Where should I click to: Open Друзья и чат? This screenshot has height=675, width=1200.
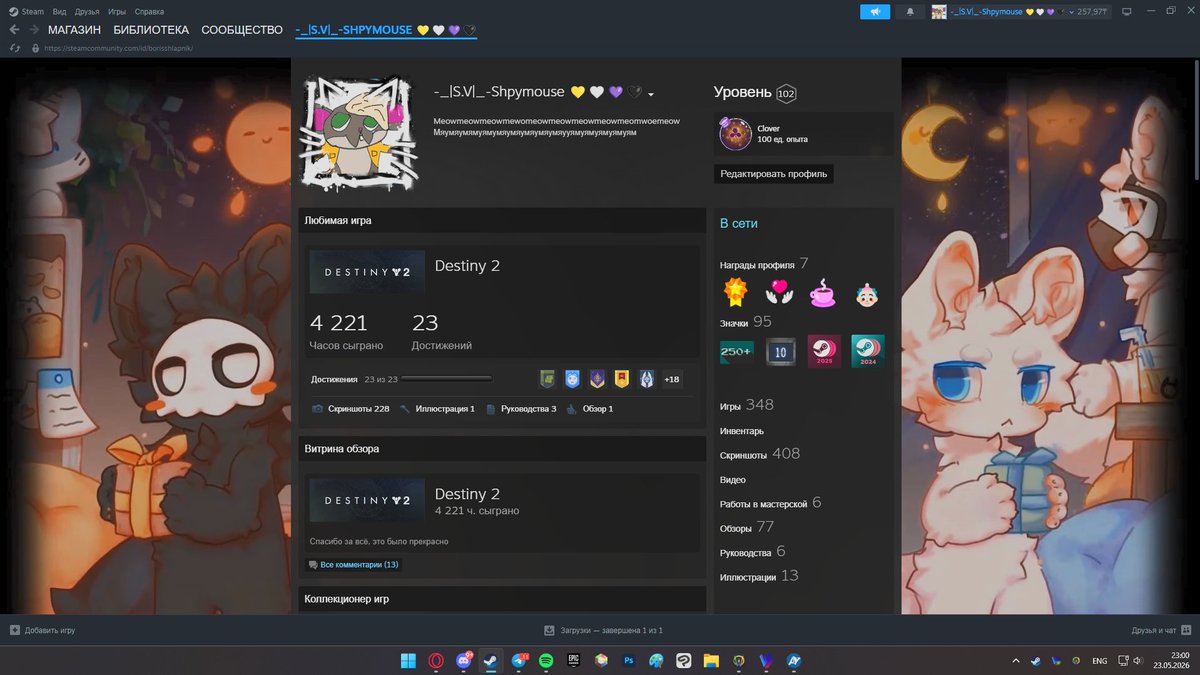[1161, 631]
